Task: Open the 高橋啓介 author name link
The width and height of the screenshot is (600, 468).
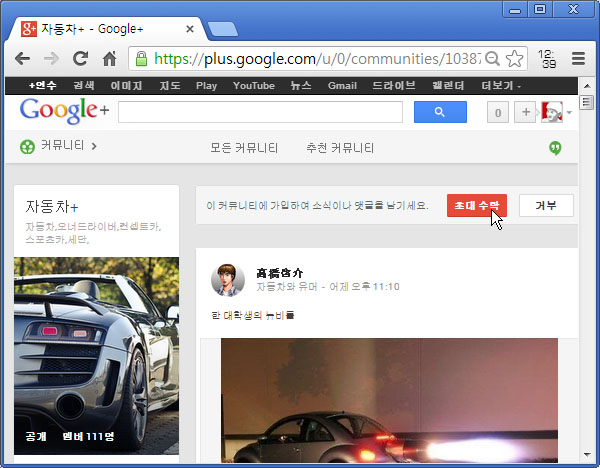Action: coord(280,273)
